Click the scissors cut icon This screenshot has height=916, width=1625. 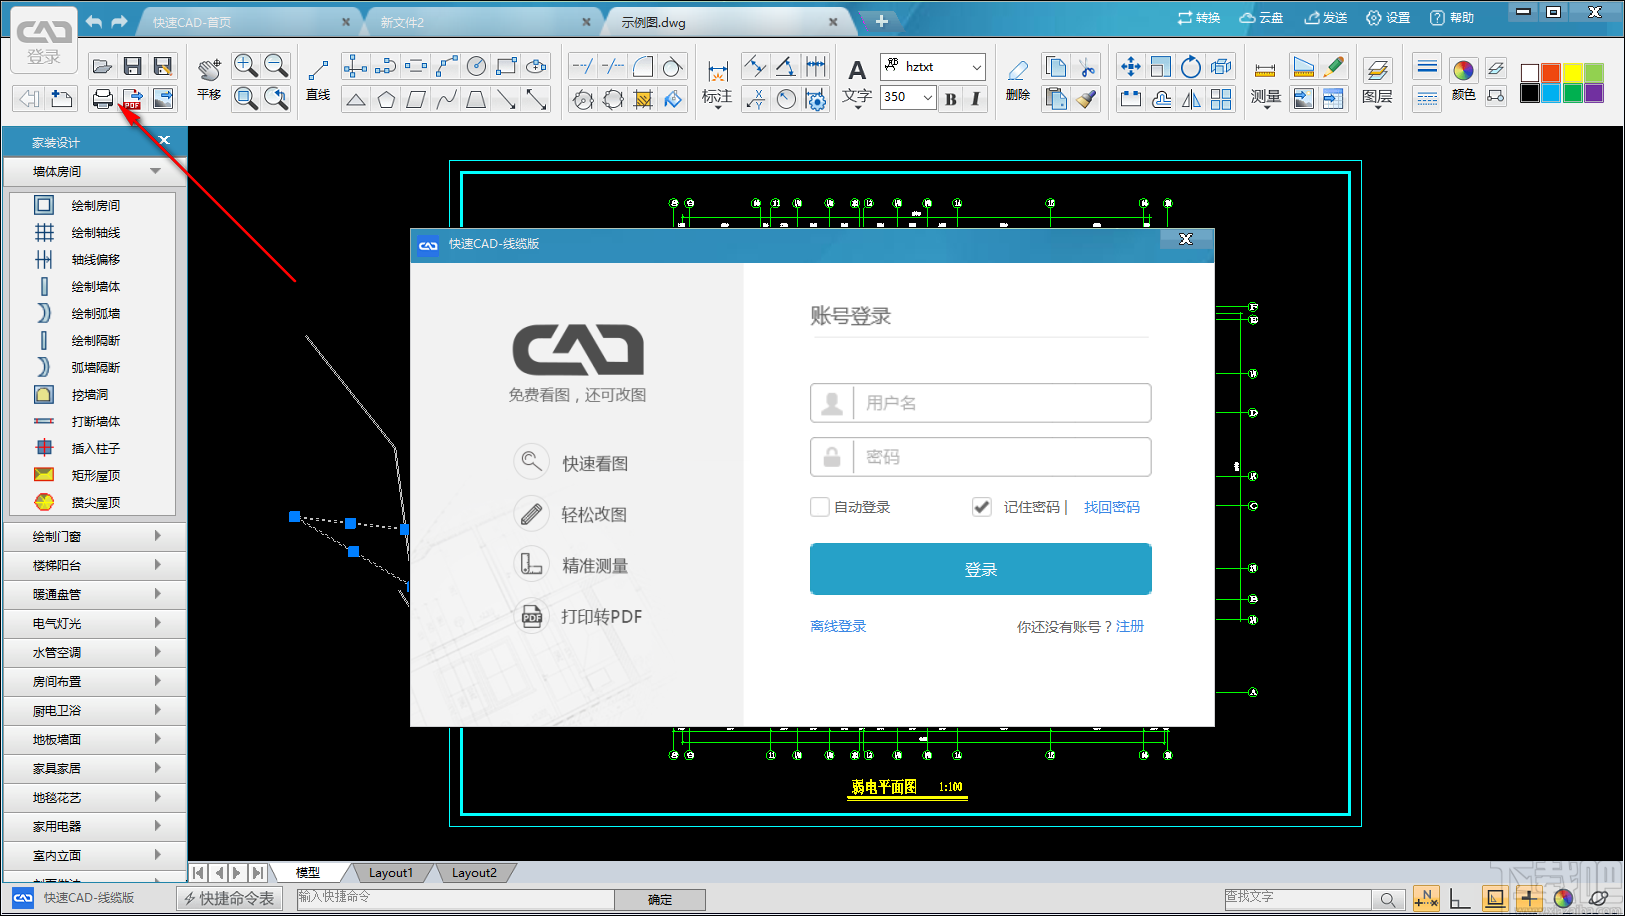1086,67
